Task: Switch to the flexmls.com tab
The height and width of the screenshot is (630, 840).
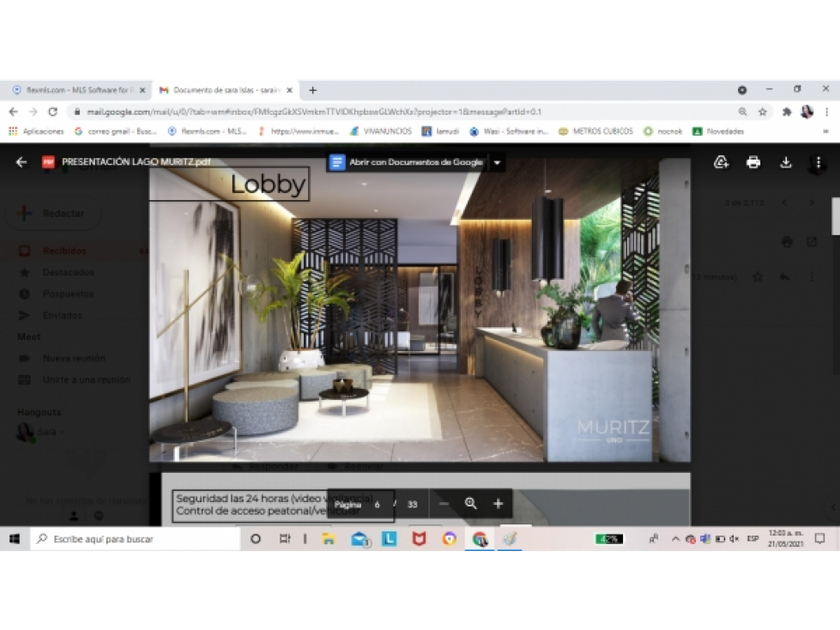Action: click(x=78, y=90)
